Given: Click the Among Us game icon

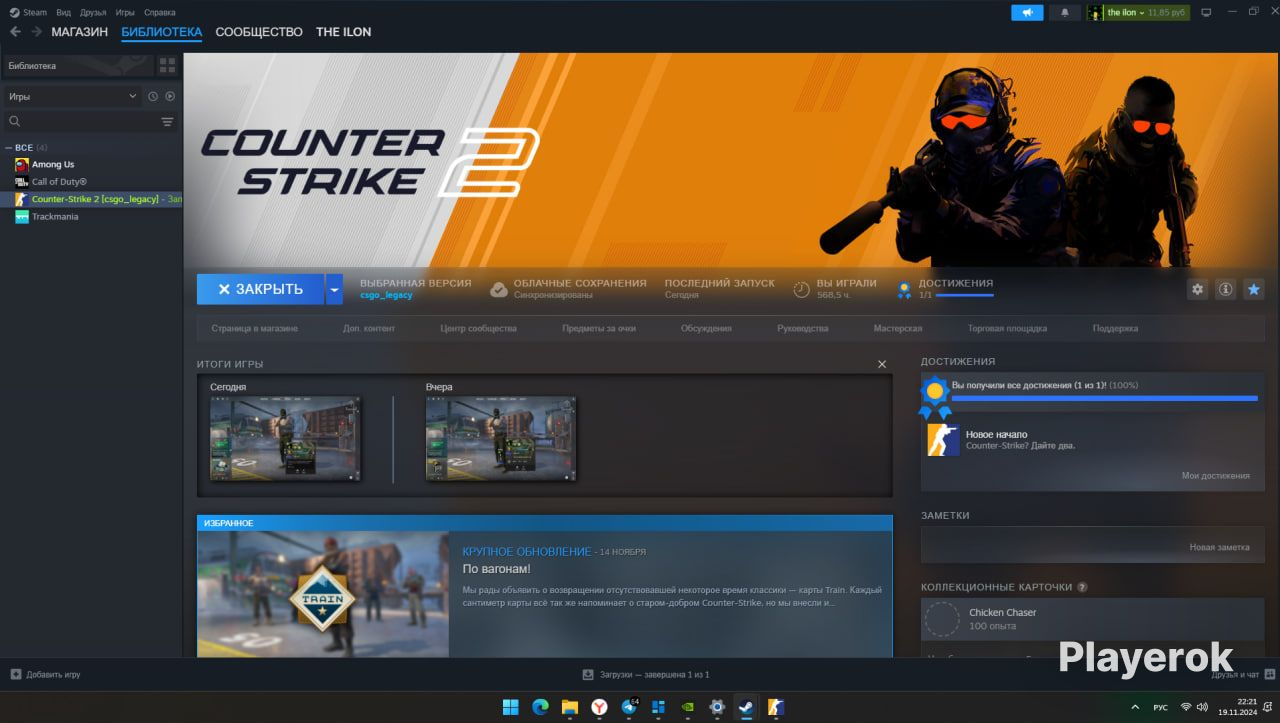Looking at the screenshot, I should (x=22, y=165).
